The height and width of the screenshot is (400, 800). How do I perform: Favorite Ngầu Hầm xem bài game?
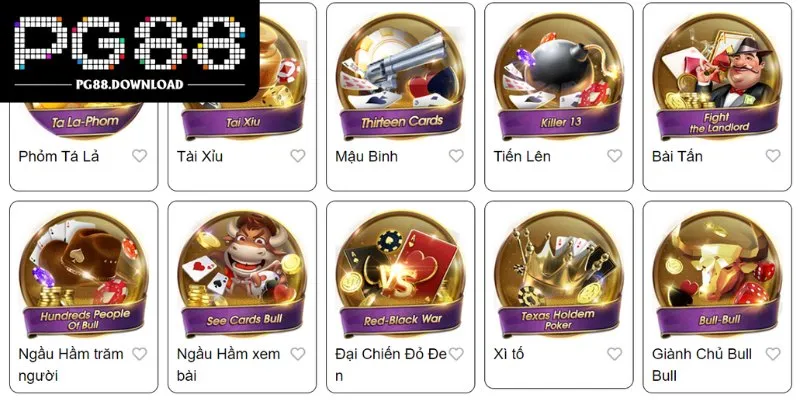298,354
